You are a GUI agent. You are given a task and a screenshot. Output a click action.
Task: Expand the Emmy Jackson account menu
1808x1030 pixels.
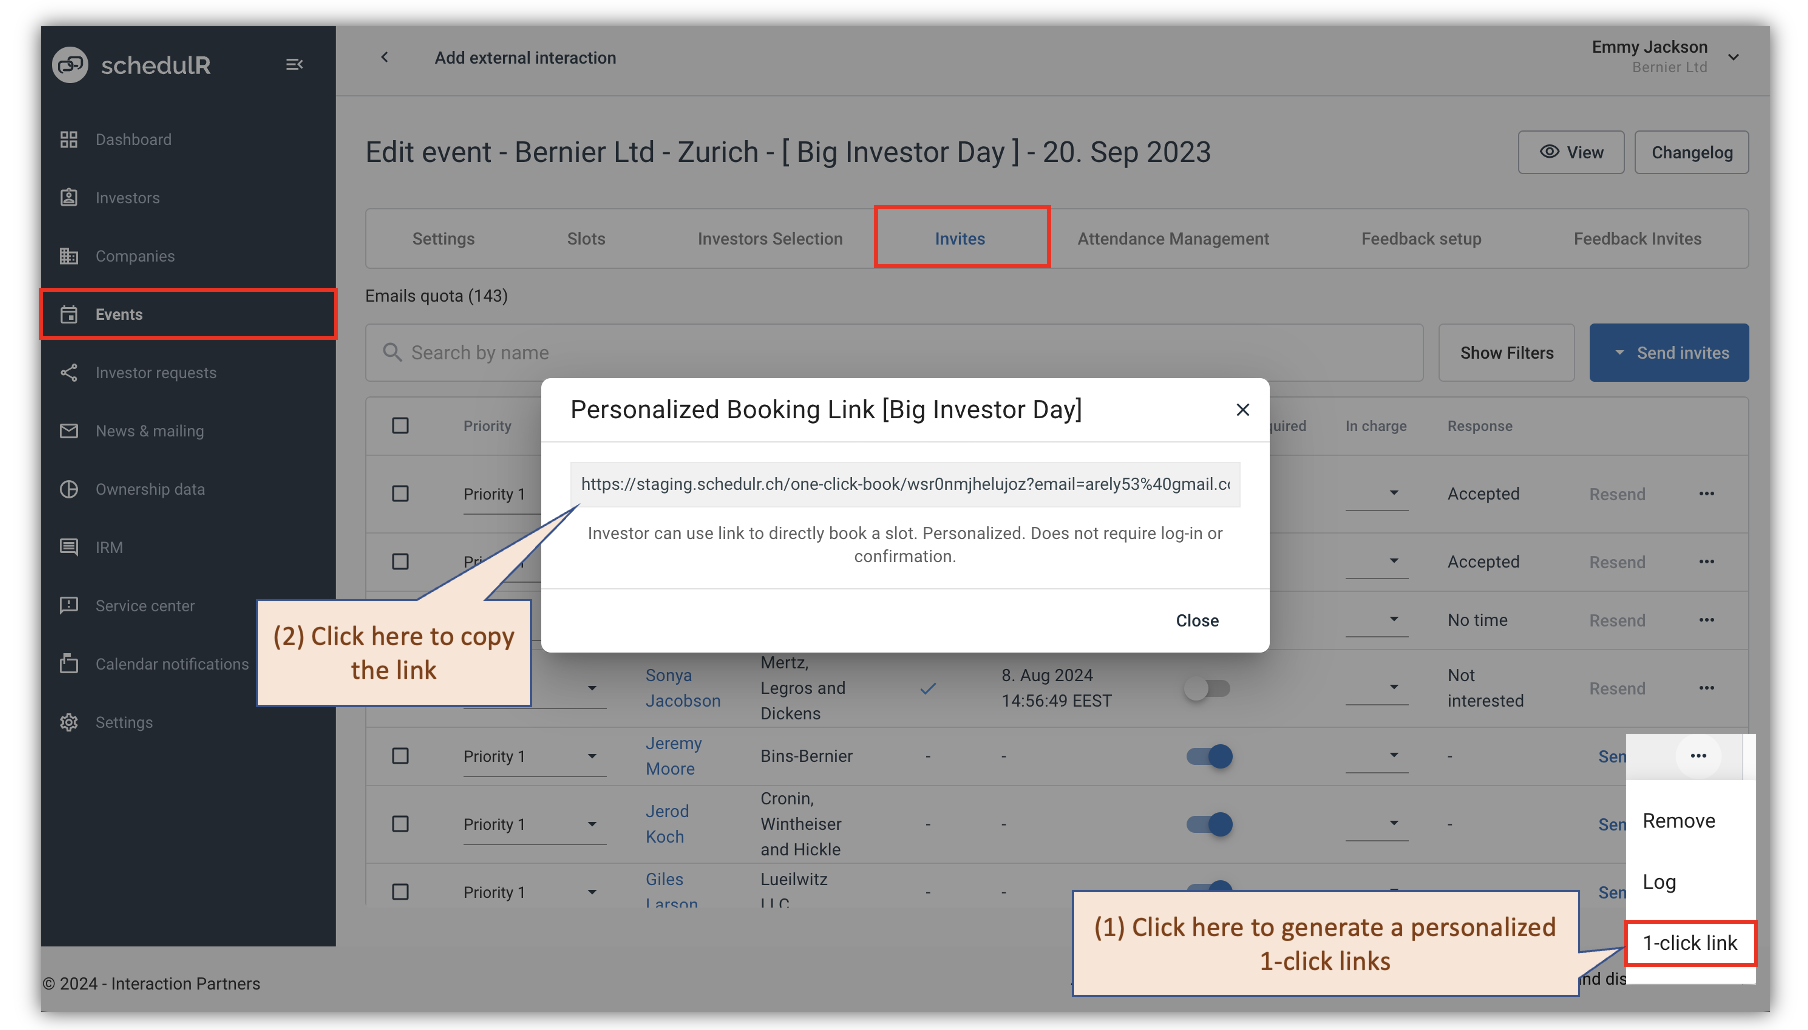pyautogui.click(x=1734, y=57)
